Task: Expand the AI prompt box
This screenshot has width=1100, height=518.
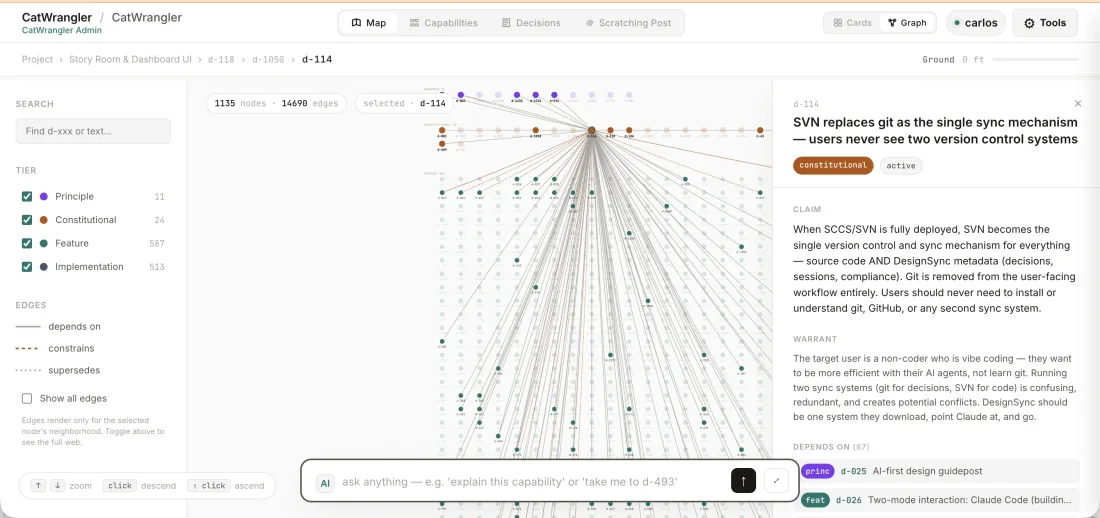Action: [x=777, y=481]
